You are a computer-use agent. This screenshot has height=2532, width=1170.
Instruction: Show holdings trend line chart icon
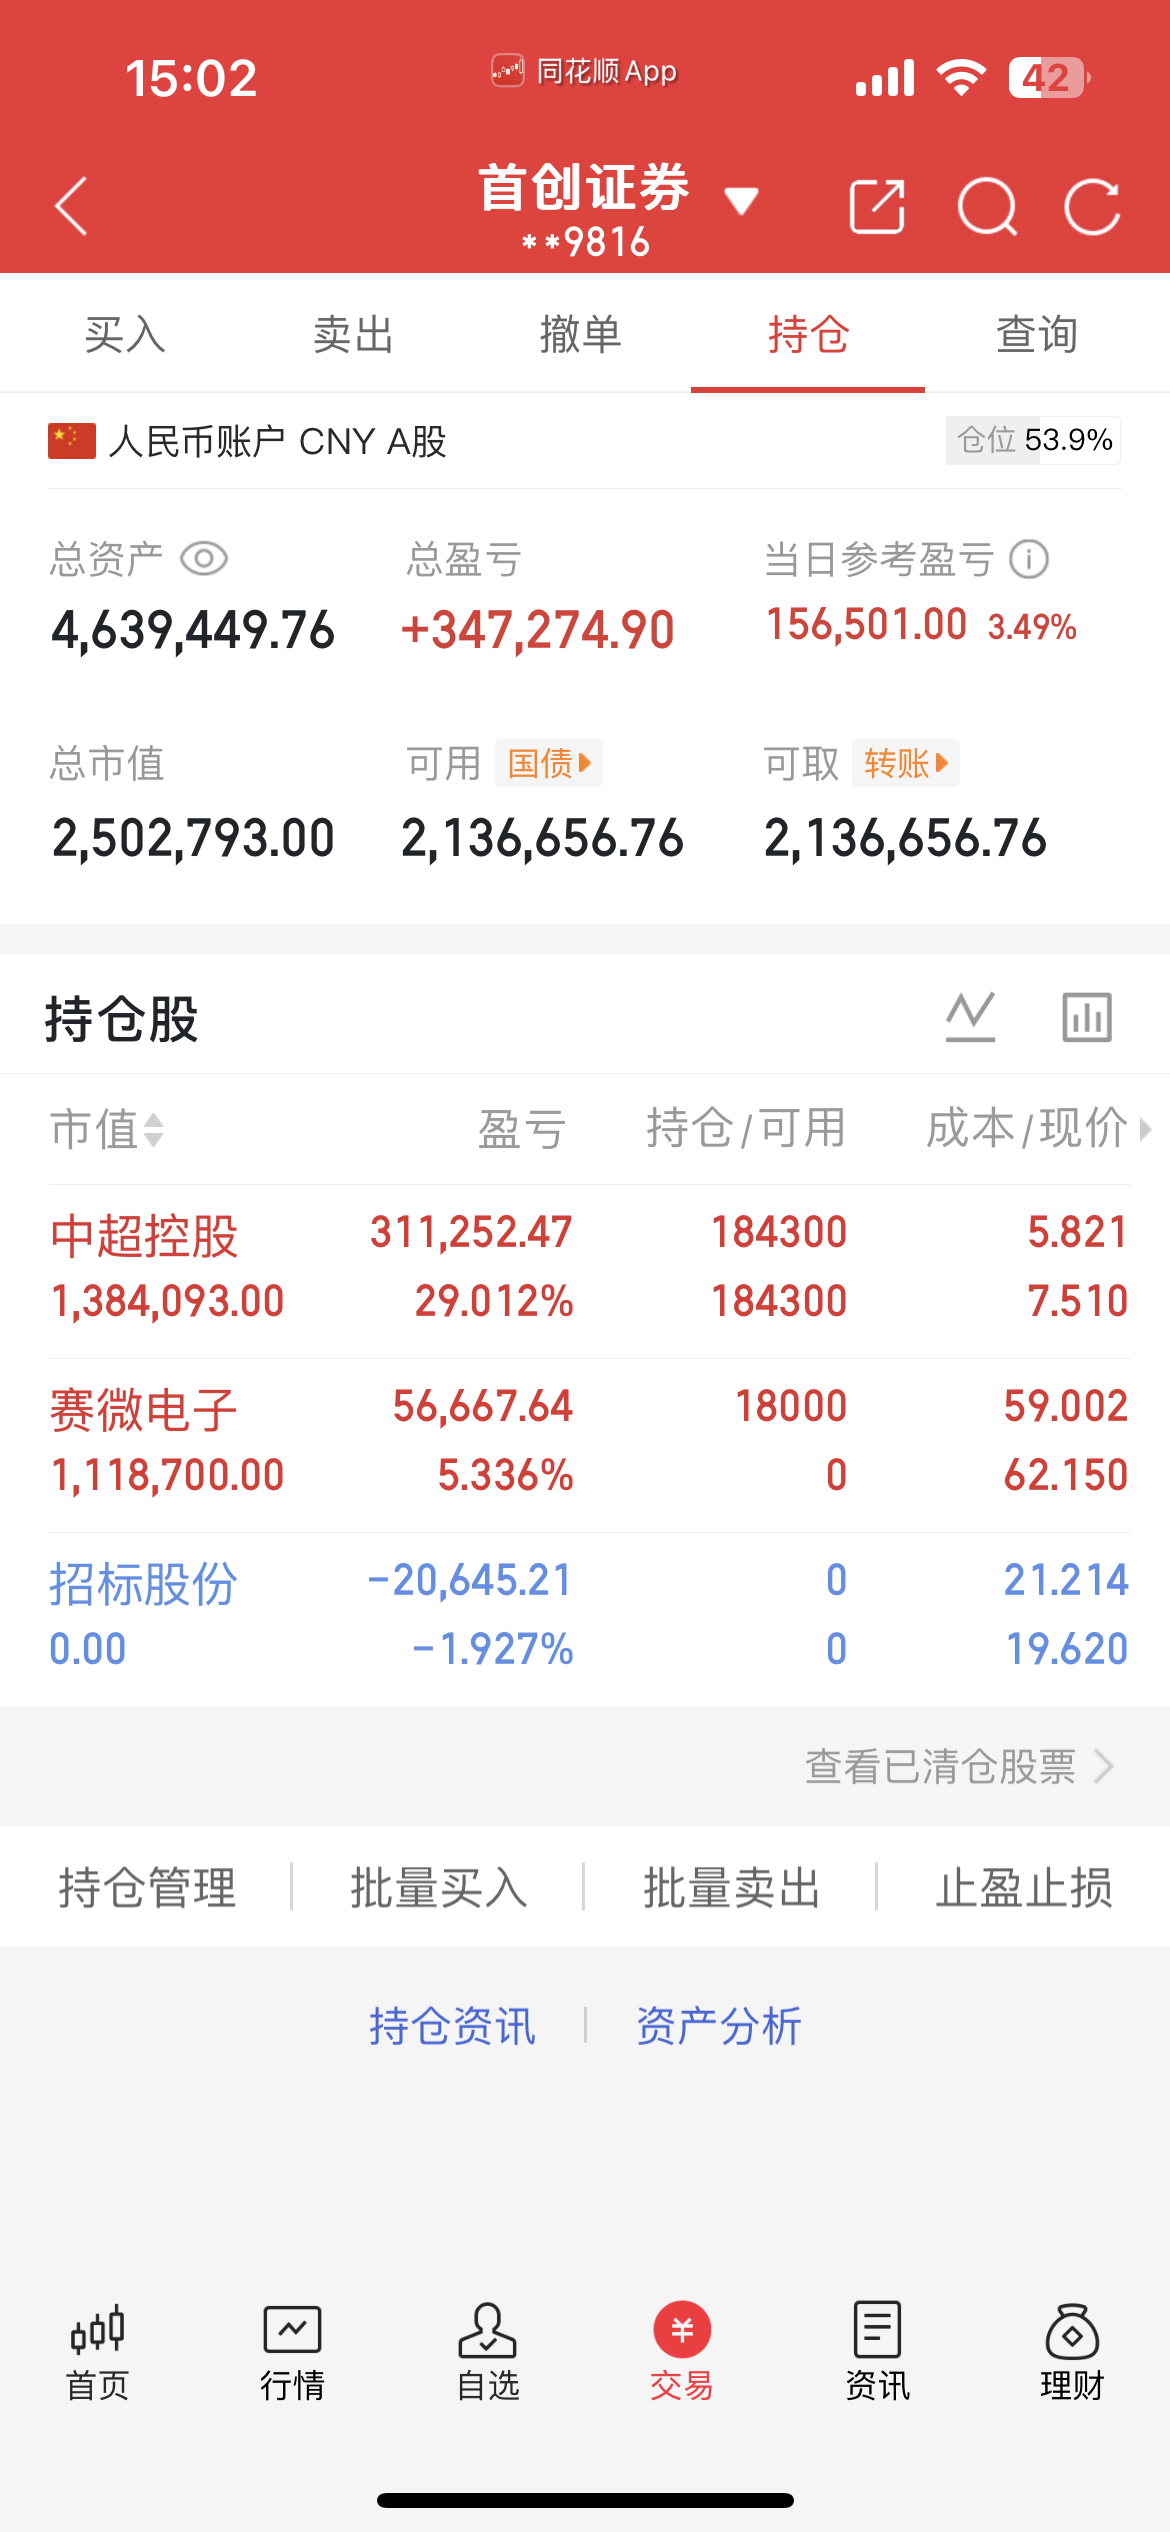pos(970,1017)
